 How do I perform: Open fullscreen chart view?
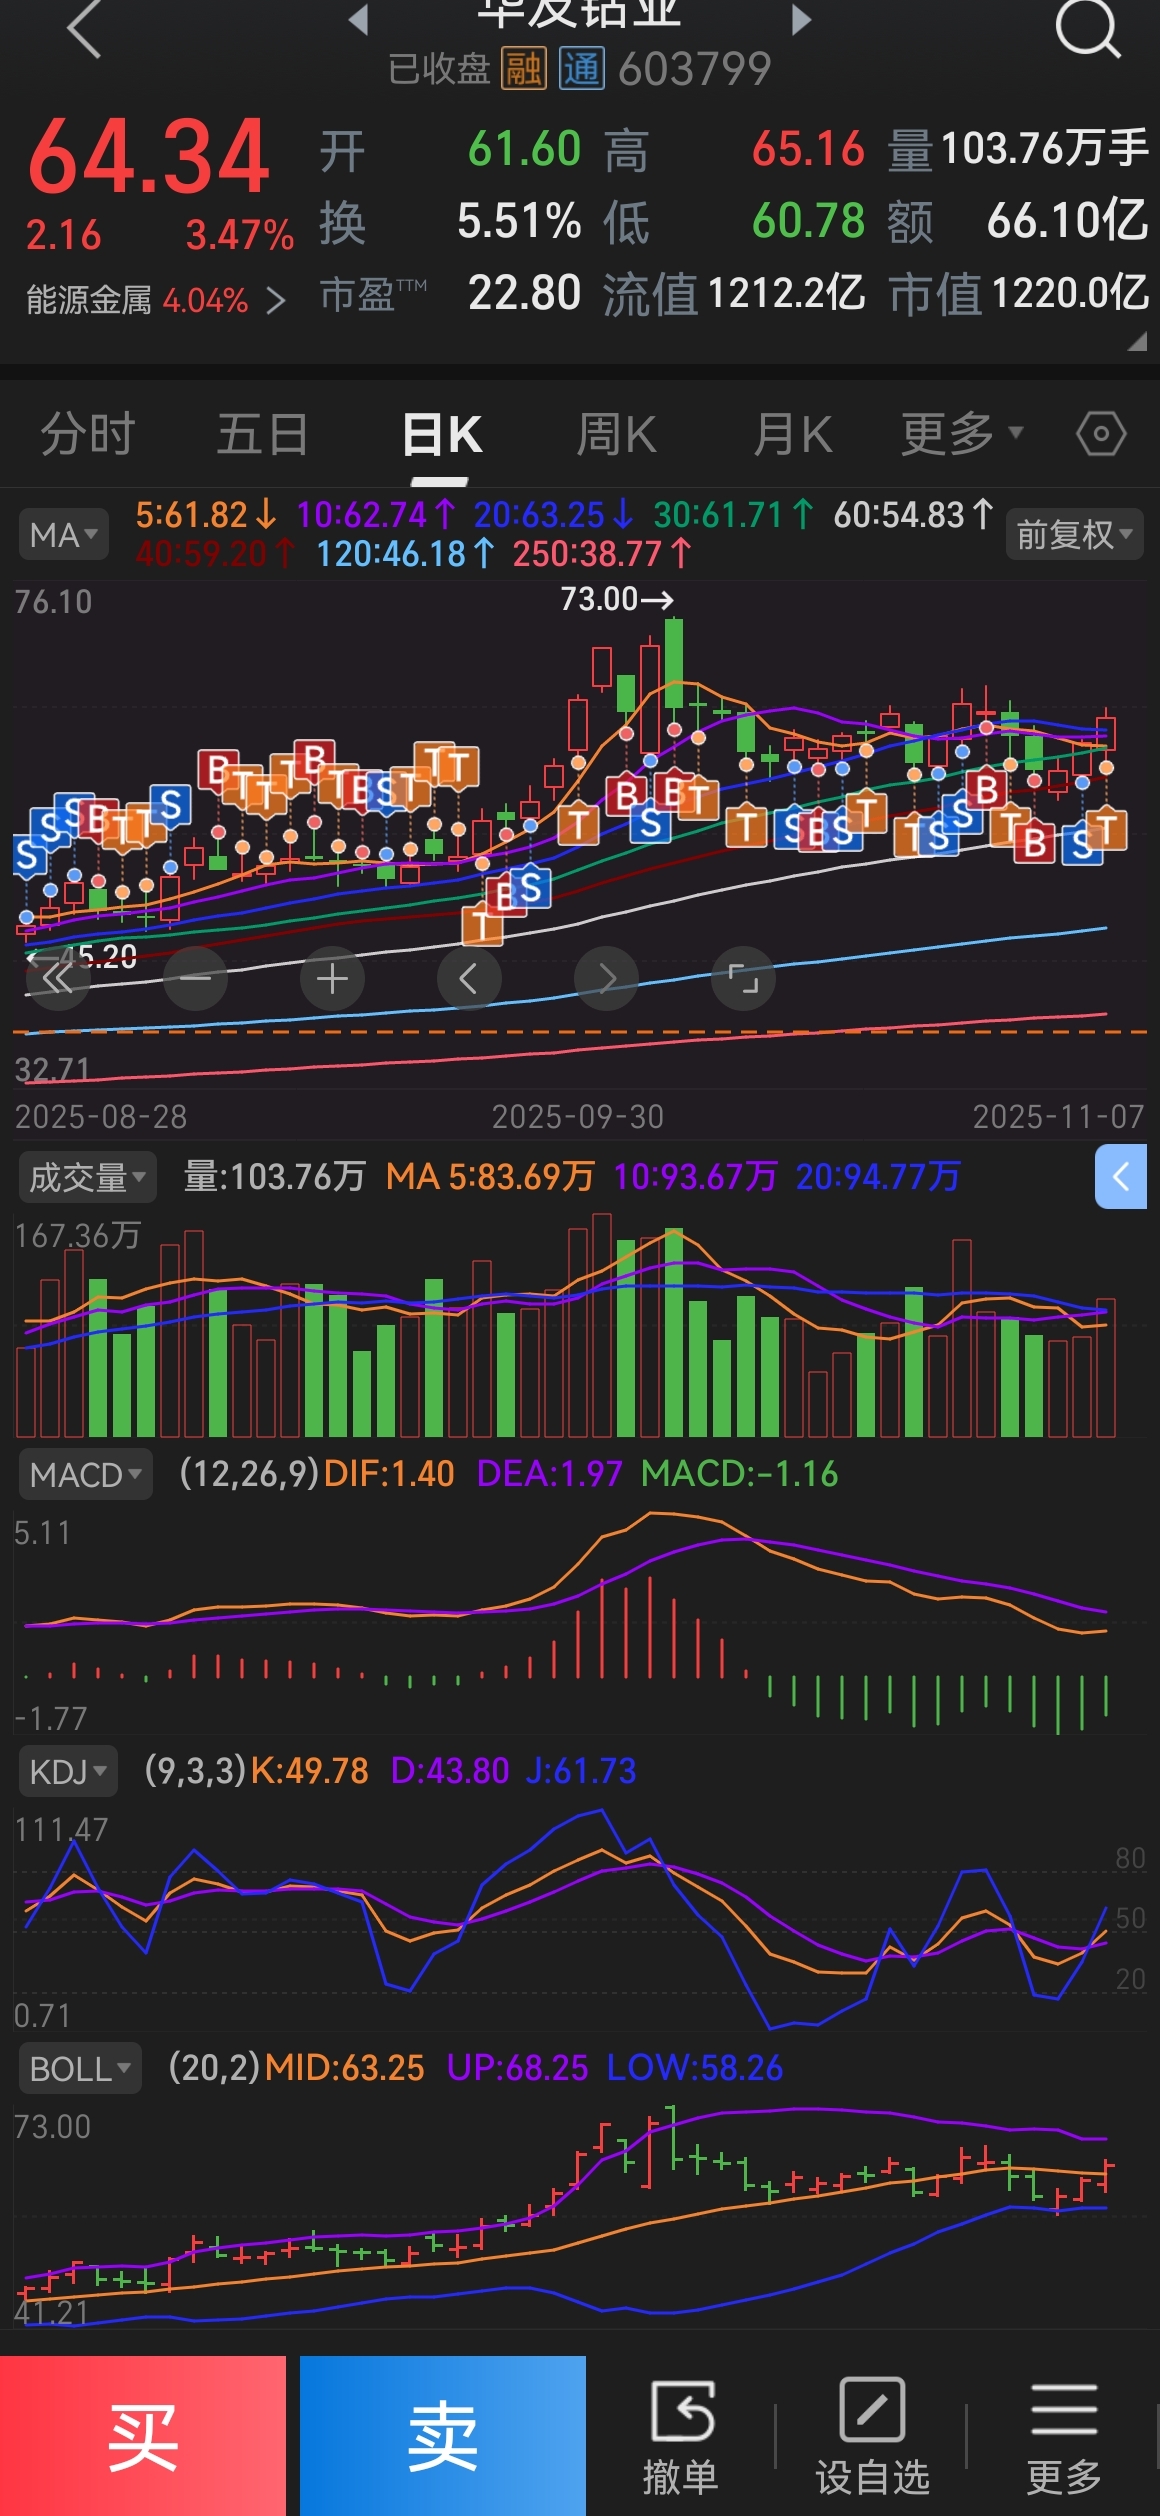pyautogui.click(x=743, y=978)
